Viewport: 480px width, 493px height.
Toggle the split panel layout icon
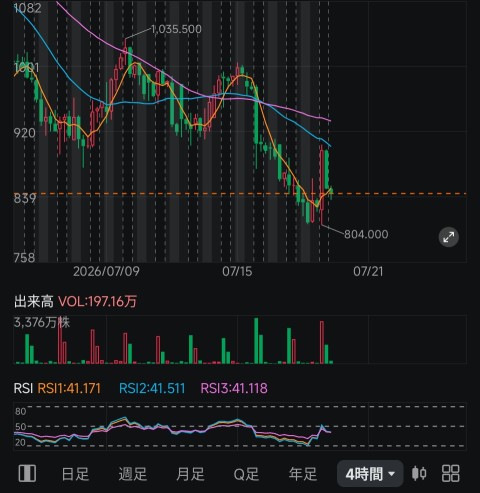[x=27, y=473]
